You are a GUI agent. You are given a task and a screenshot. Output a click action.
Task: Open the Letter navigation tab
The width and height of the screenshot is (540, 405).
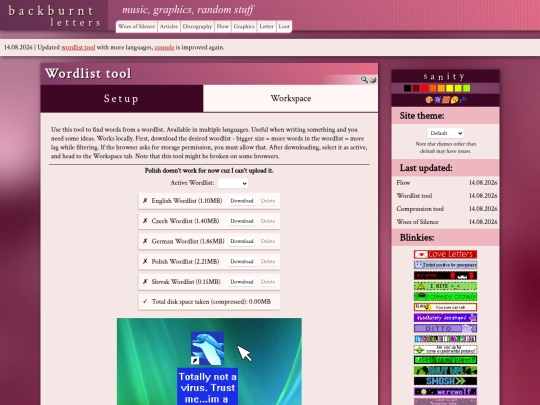tap(266, 27)
